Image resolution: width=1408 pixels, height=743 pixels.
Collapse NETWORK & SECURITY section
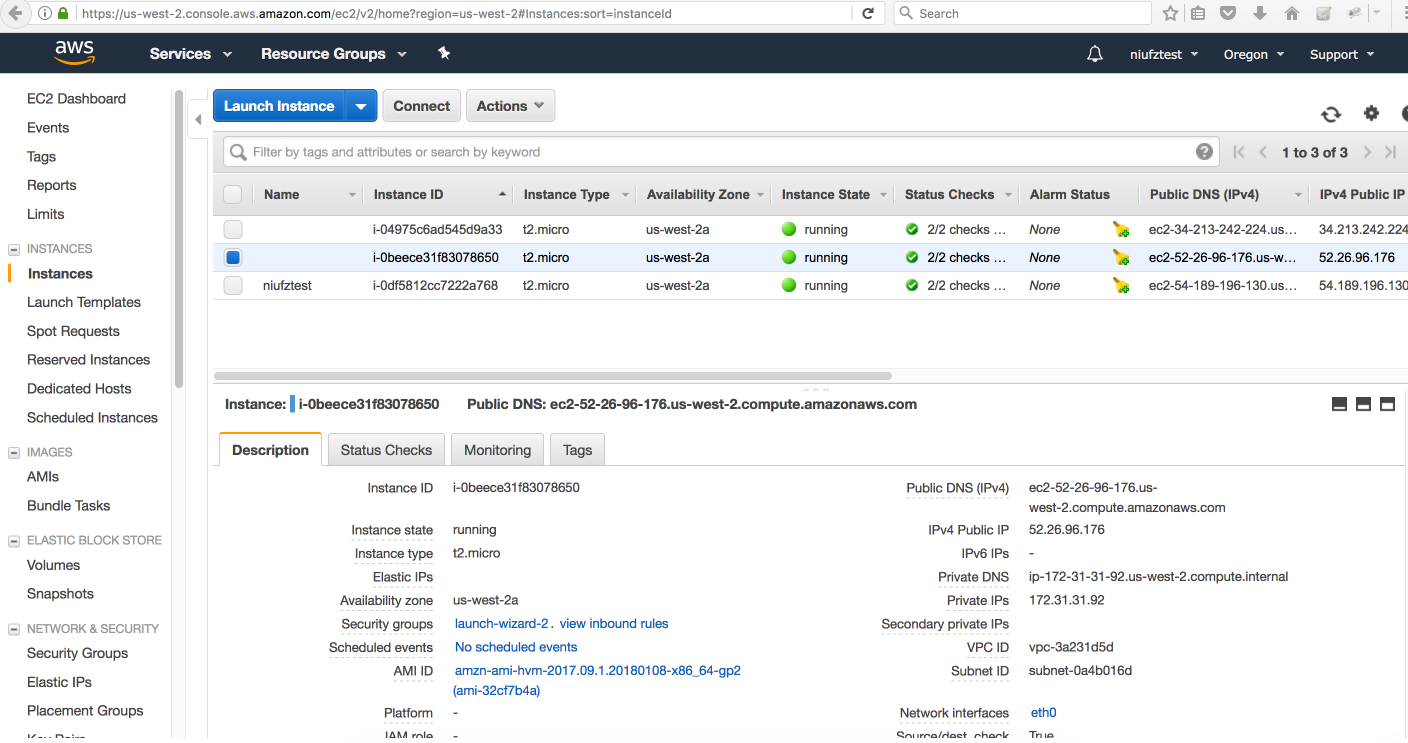(14, 629)
